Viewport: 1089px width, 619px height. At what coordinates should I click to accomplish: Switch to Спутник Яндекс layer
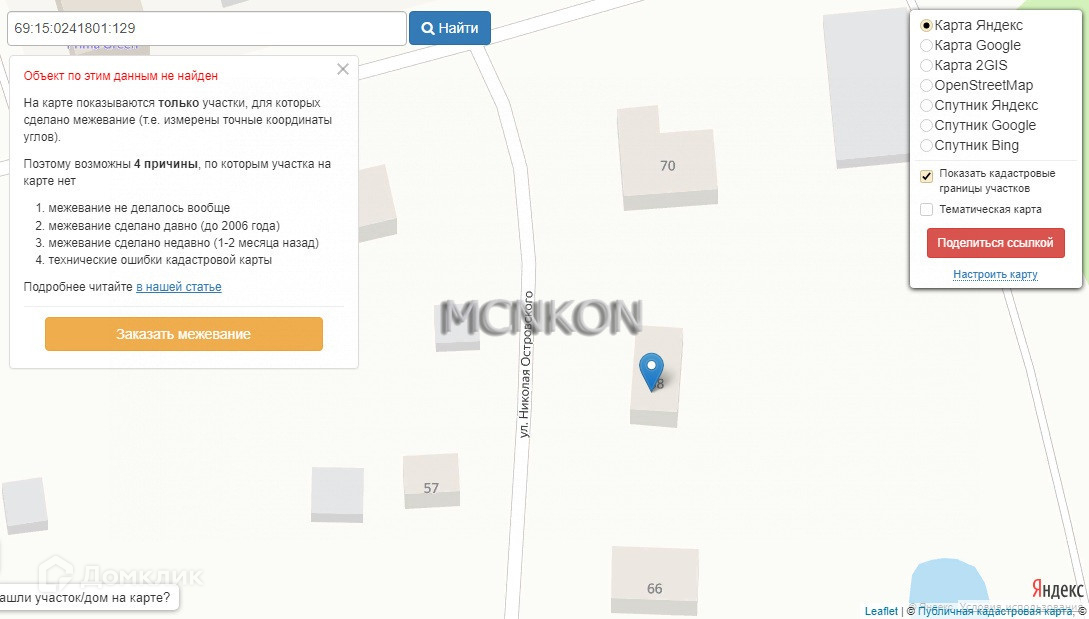(x=926, y=106)
